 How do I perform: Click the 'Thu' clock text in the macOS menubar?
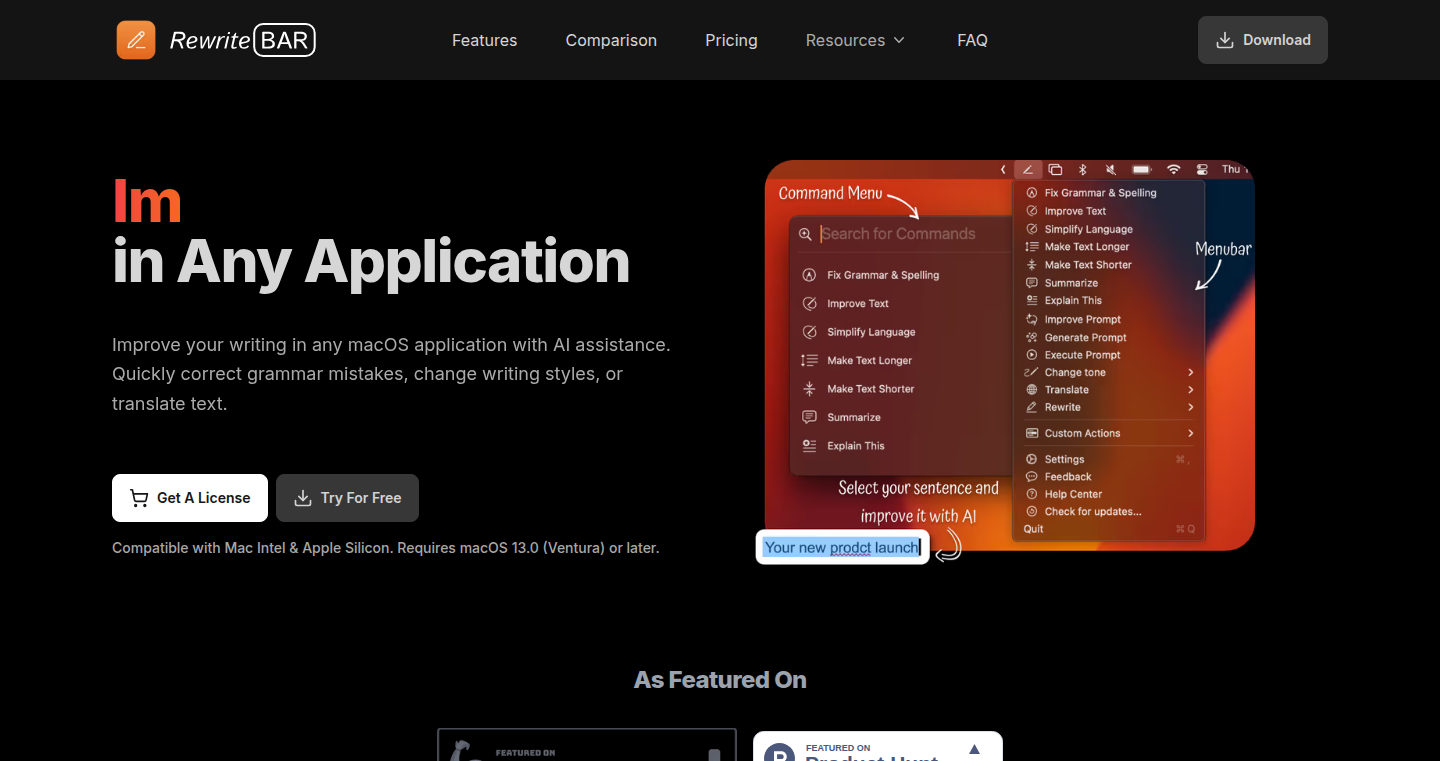pyautogui.click(x=1231, y=170)
